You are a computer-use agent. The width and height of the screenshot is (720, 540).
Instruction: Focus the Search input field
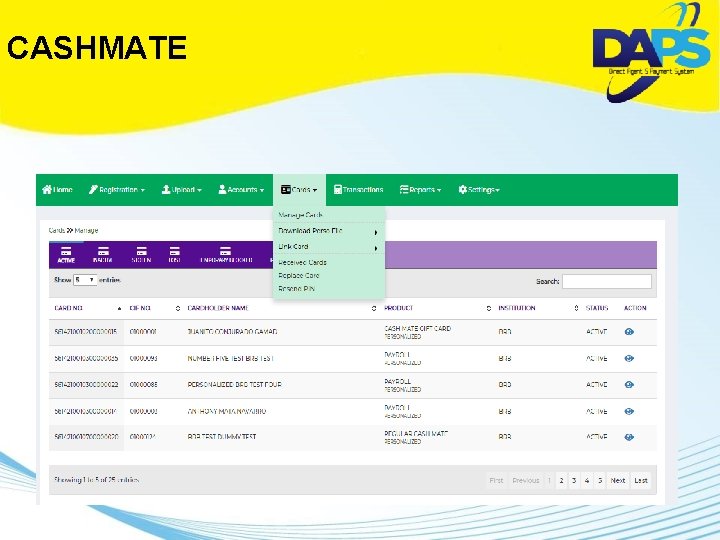point(607,281)
